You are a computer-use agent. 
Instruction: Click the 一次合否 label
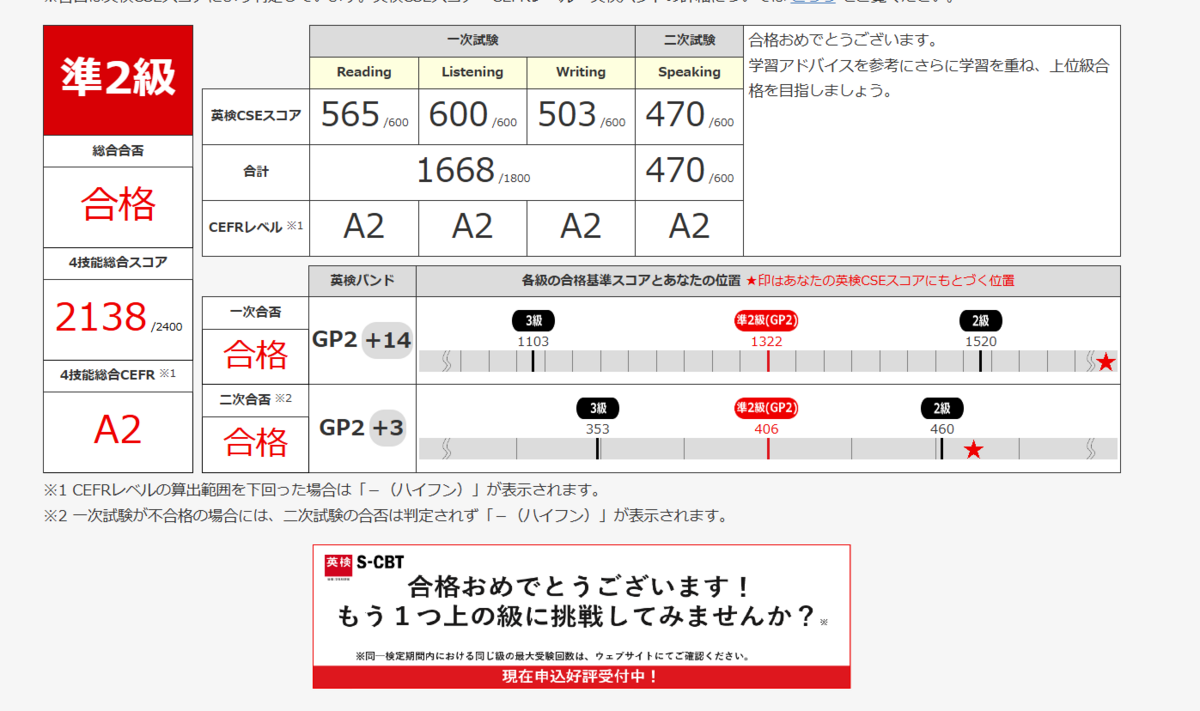[x=256, y=312]
